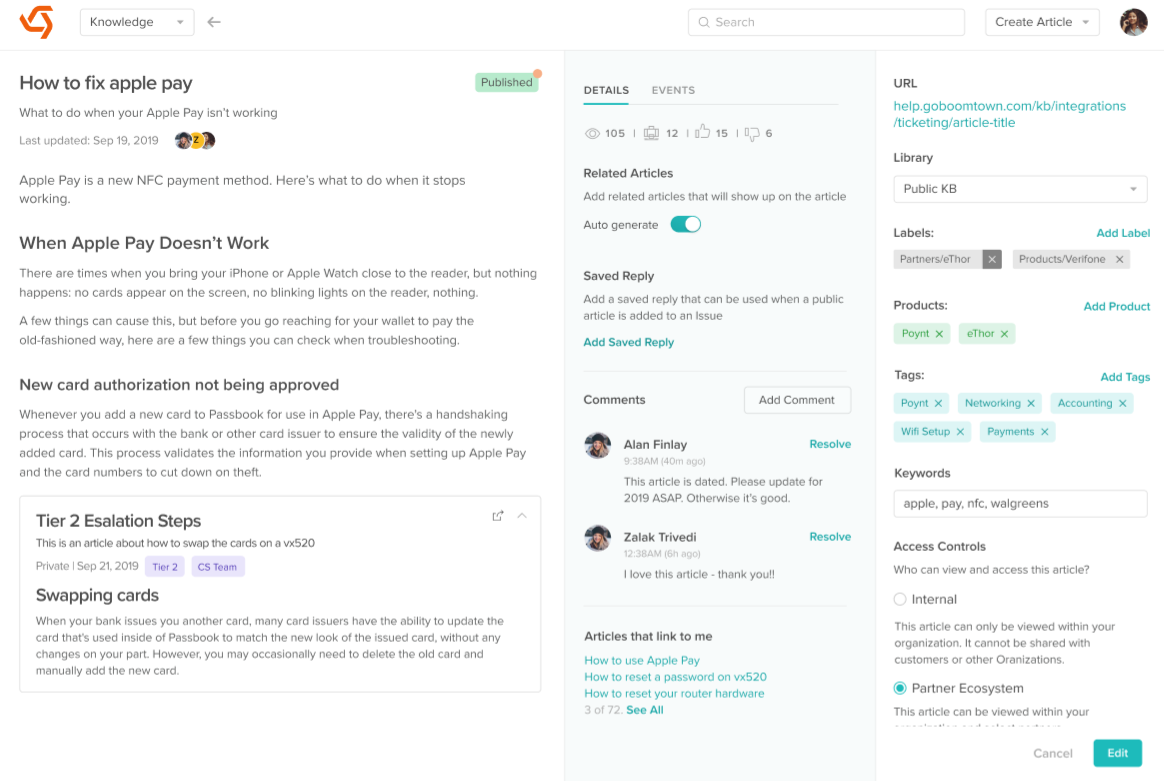This screenshot has height=781, width=1164.
Task: Click the Last updated: Sep 19, 2019 text
Action: (88, 140)
